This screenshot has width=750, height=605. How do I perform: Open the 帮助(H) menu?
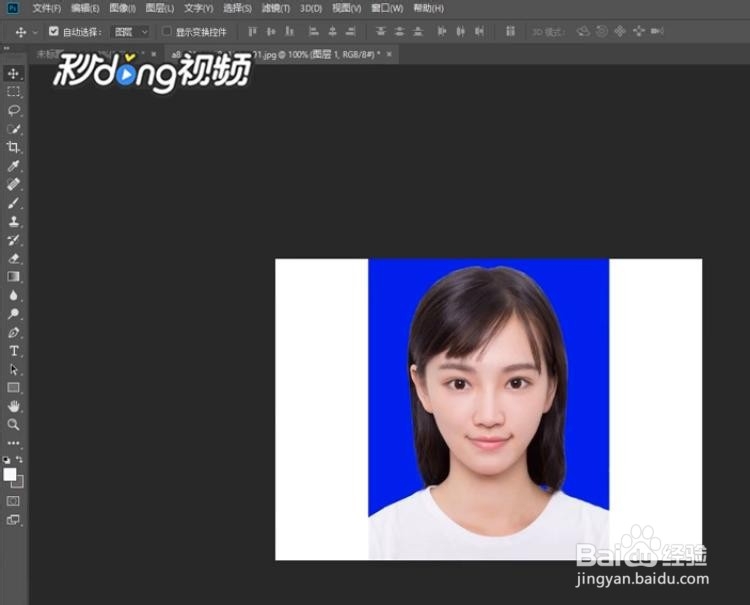tap(429, 8)
